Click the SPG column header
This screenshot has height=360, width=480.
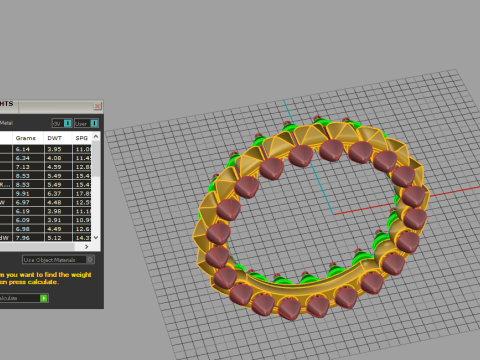(82, 138)
